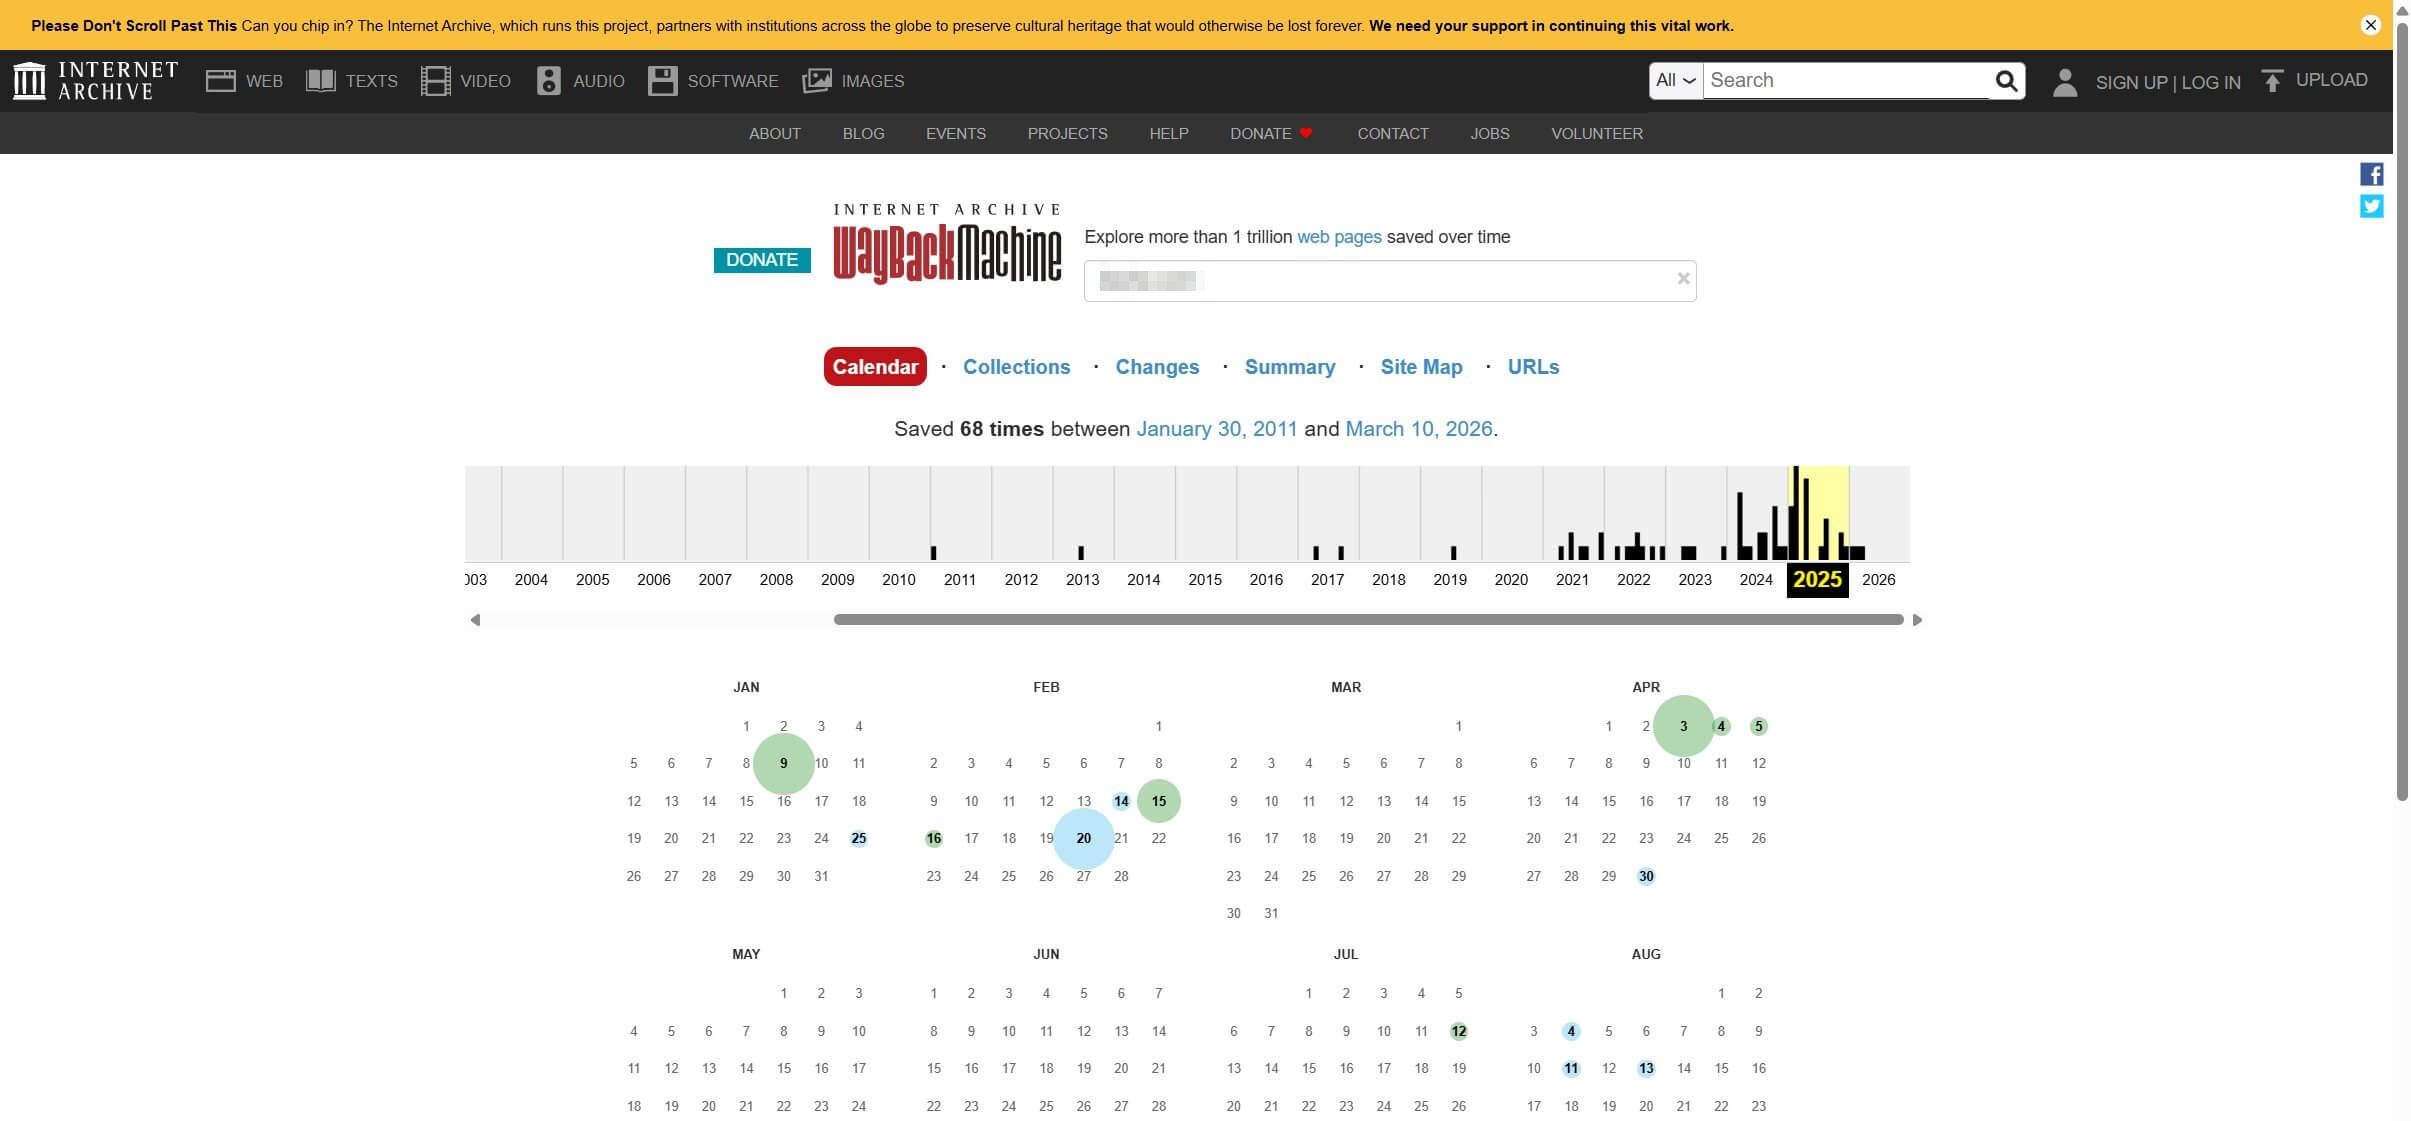Switch to the Summary tab
Viewport: 2411px width, 1121px height.
1289,367
